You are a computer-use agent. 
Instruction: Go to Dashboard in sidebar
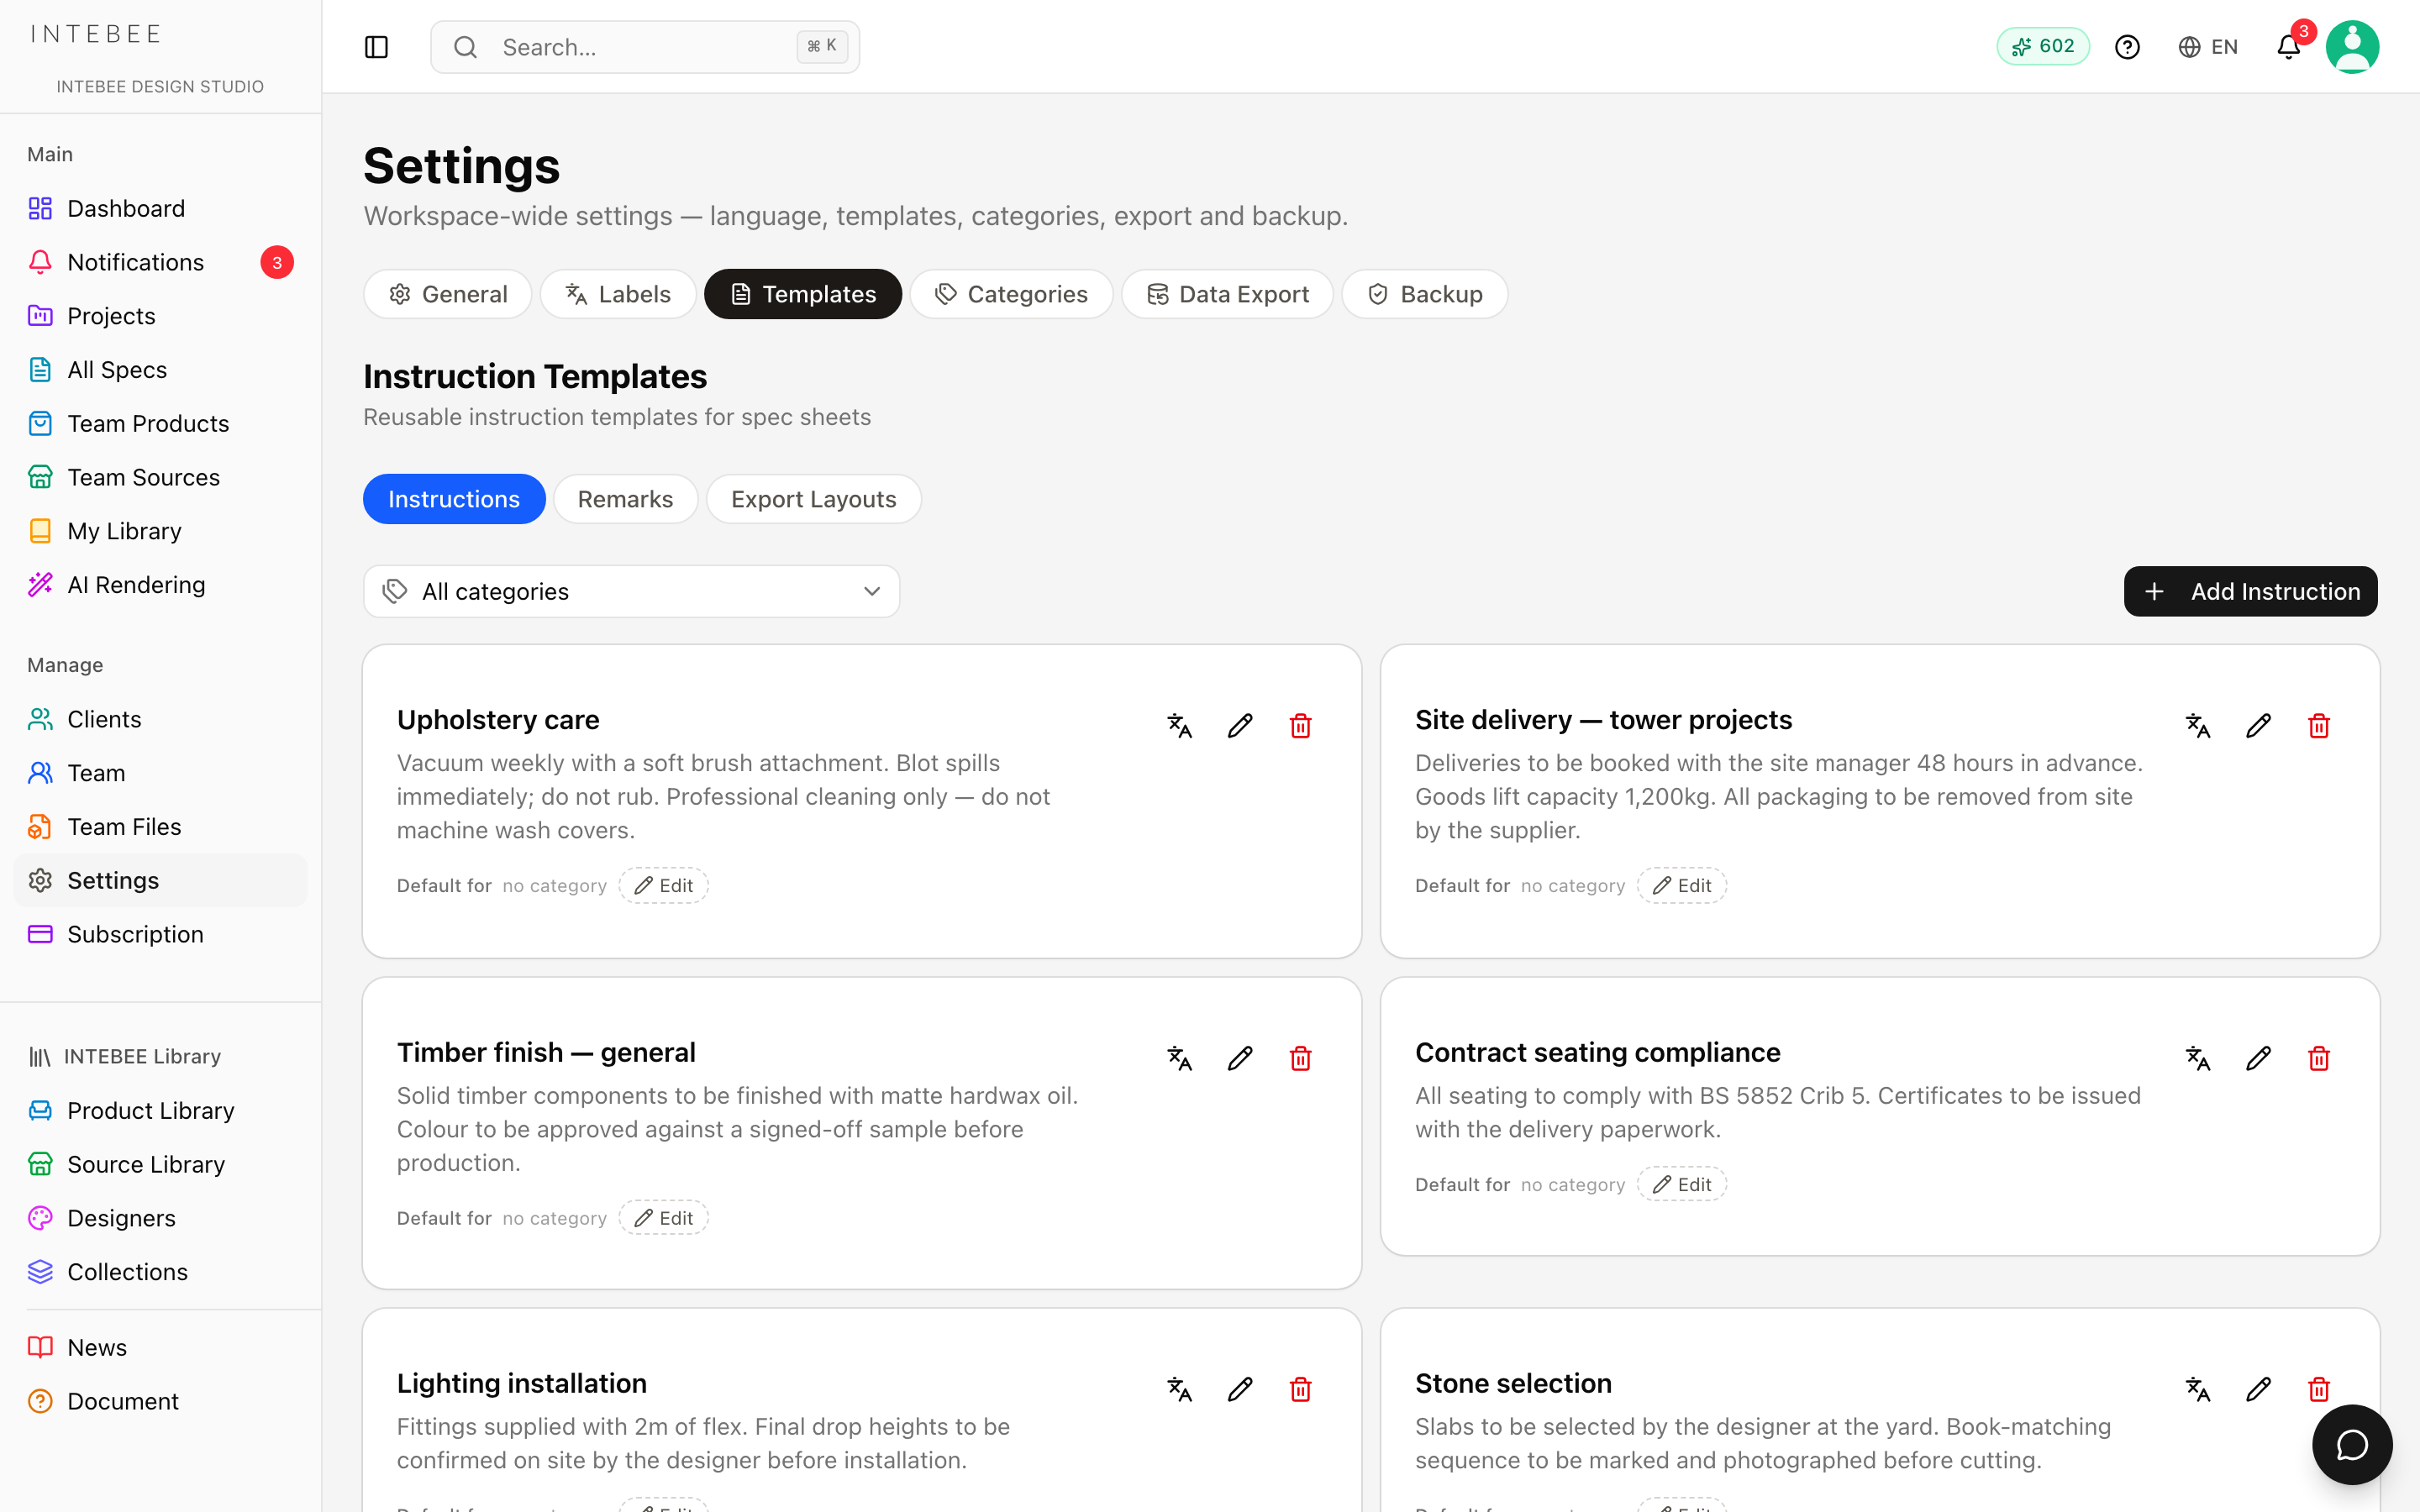[x=160, y=208]
